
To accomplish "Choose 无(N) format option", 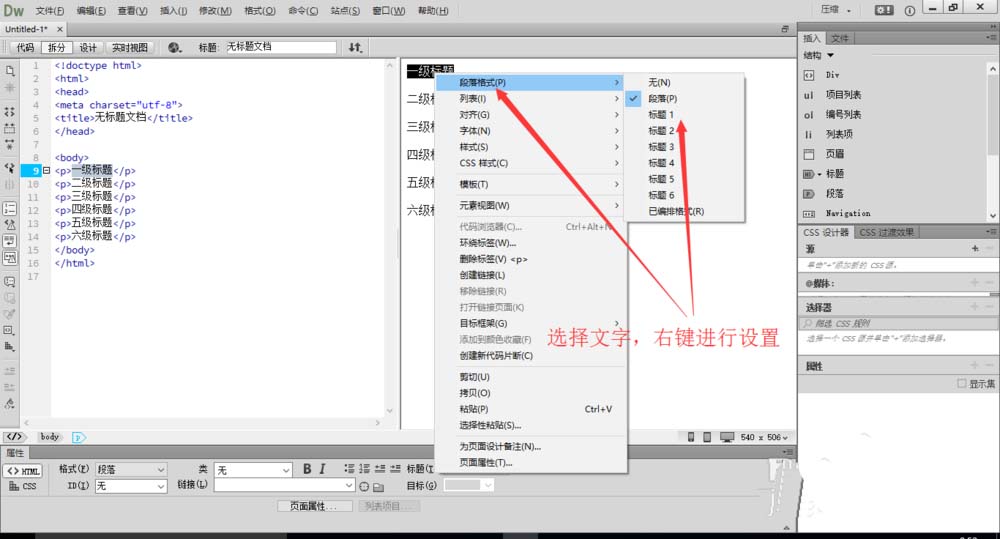I will (659, 82).
